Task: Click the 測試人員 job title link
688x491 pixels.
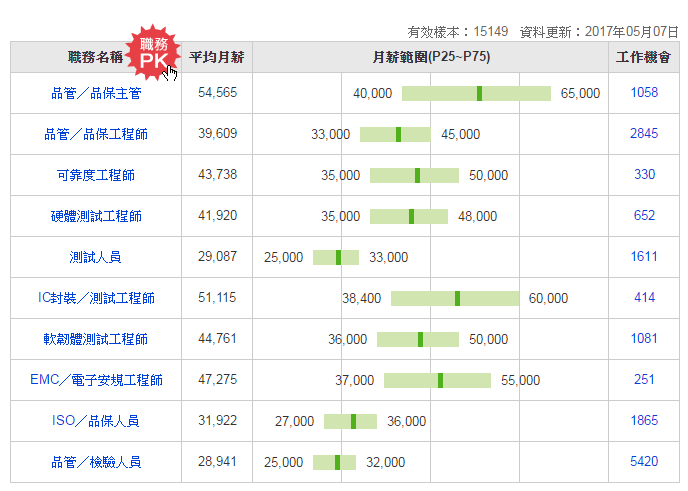Action: [x=96, y=257]
